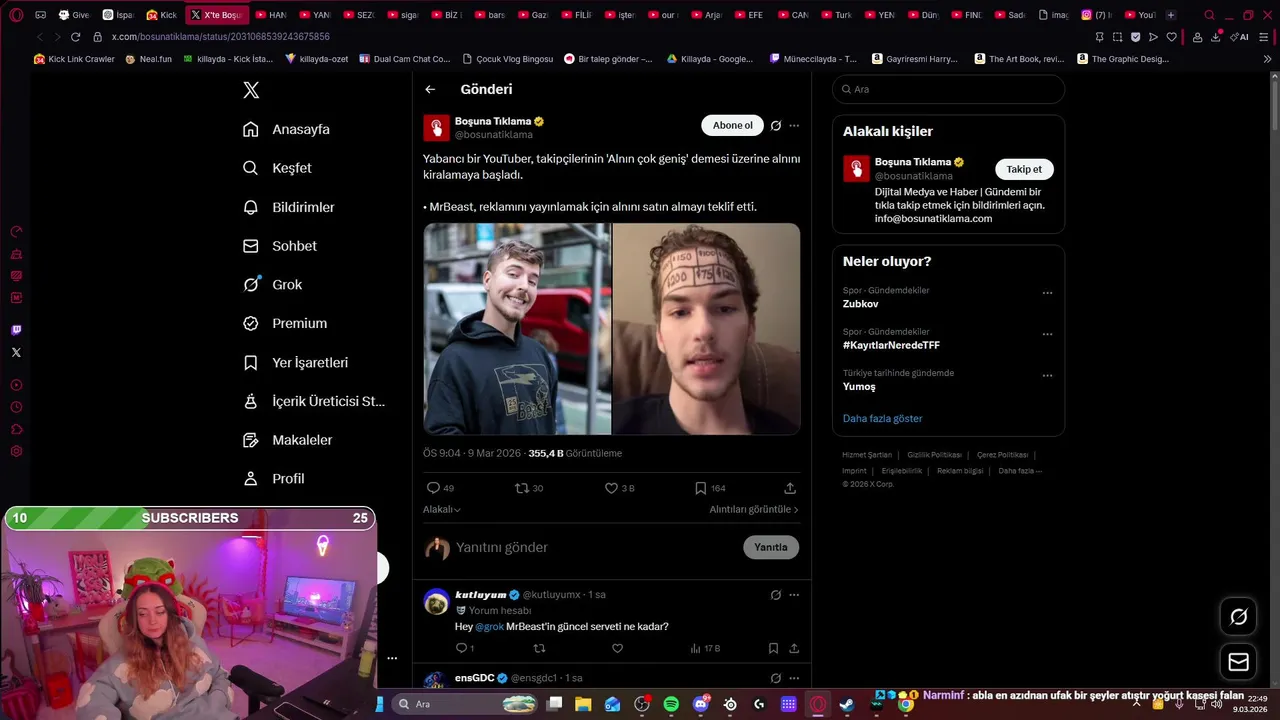Click the Windows taskbar Ara search box
This screenshot has width=1280, height=720.
466,704
